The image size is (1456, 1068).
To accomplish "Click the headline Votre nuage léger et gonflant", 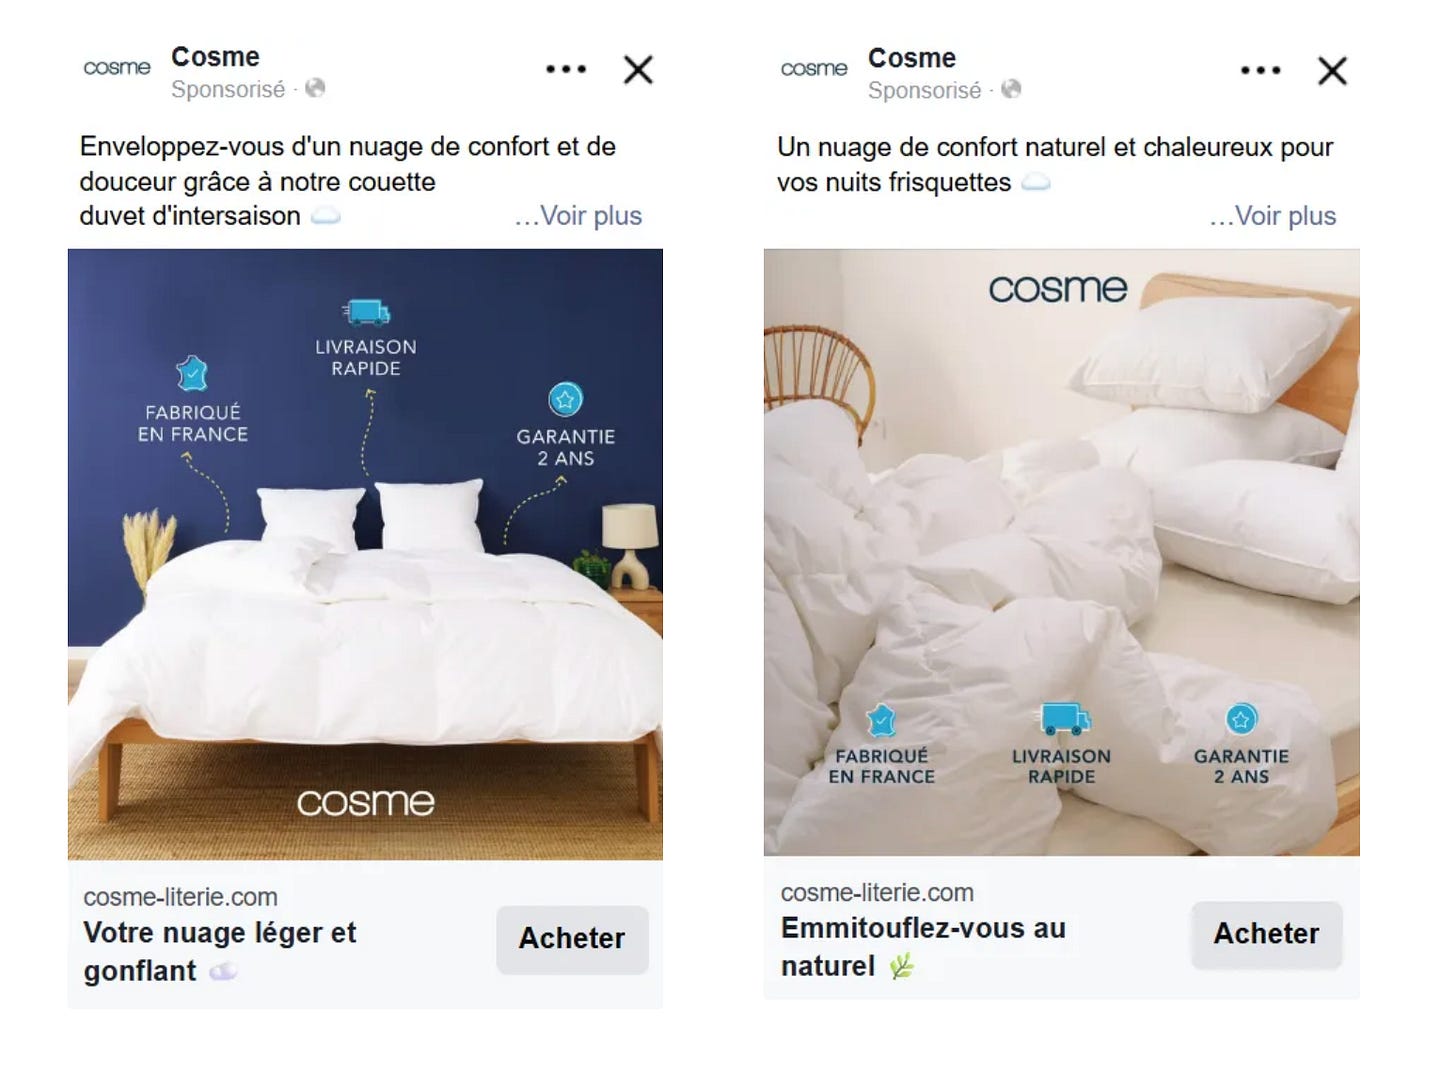I will click(220, 952).
